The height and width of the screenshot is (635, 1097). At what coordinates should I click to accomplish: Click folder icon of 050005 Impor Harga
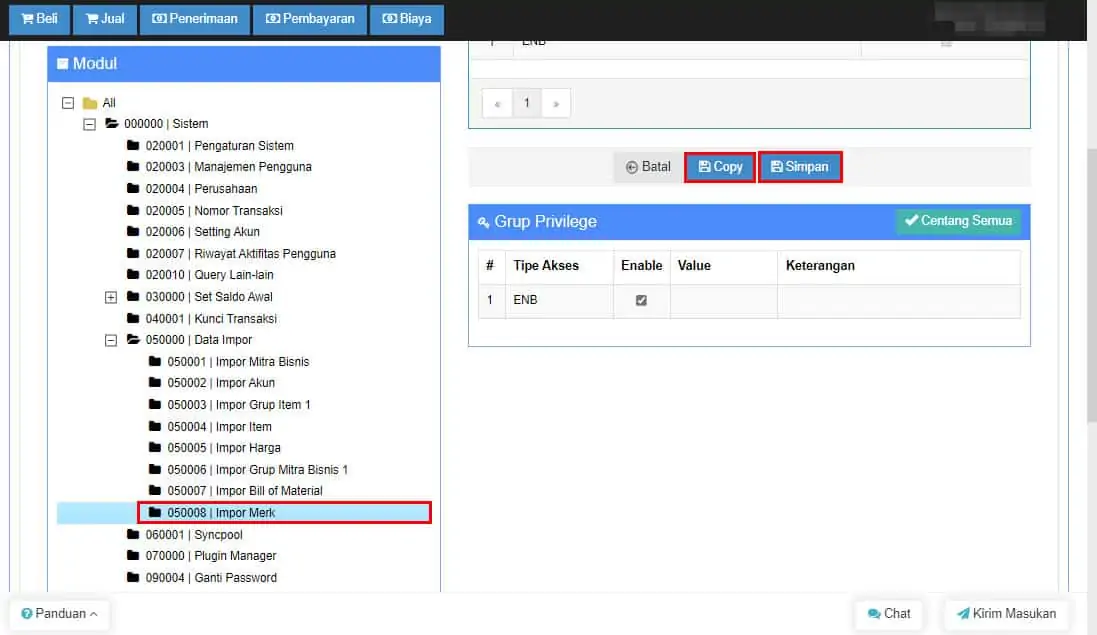tap(155, 447)
